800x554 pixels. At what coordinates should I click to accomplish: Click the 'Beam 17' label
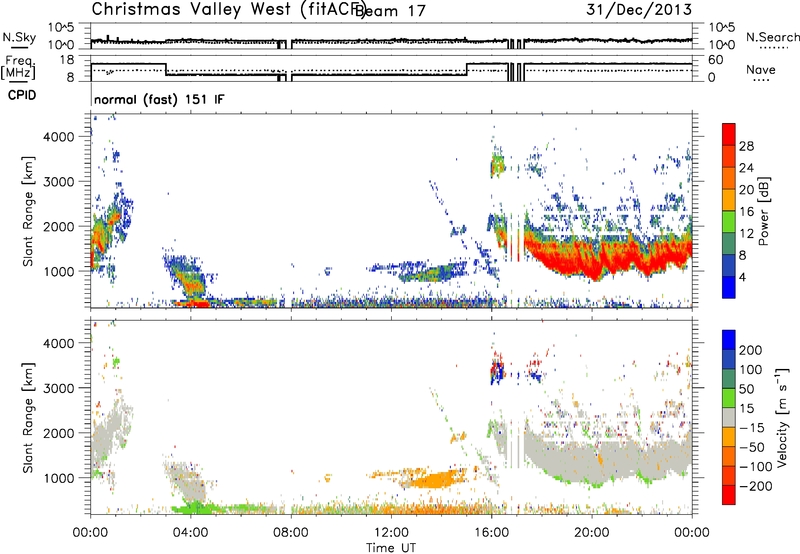click(391, 10)
